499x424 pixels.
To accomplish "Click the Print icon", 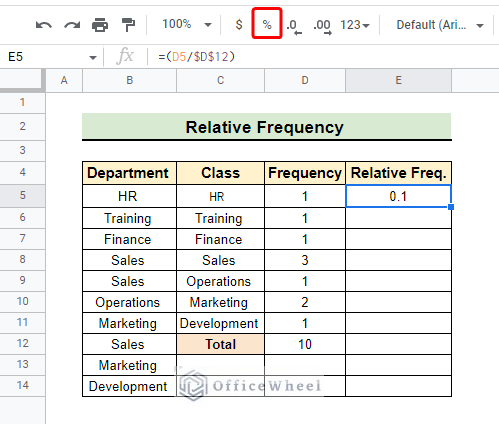I will 100,25.
